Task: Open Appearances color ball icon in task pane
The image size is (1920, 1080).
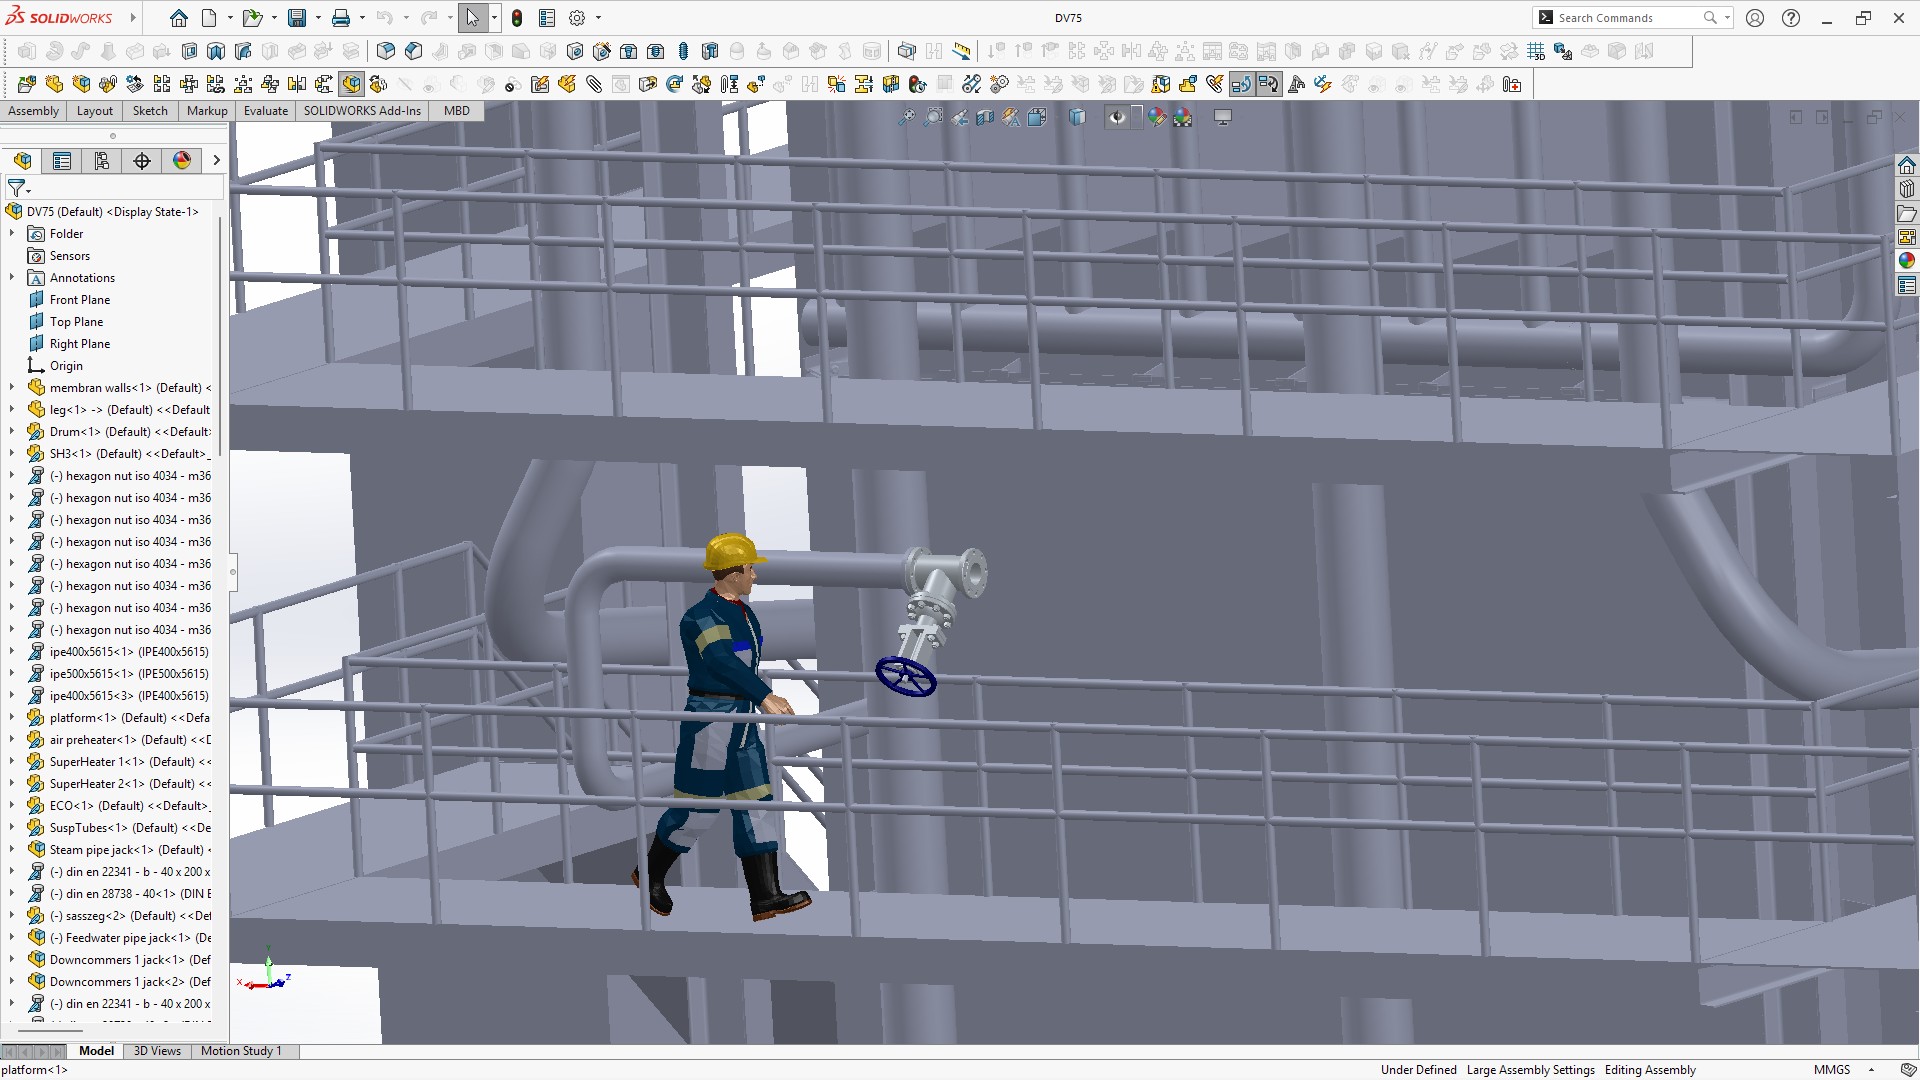Action: point(1907,261)
